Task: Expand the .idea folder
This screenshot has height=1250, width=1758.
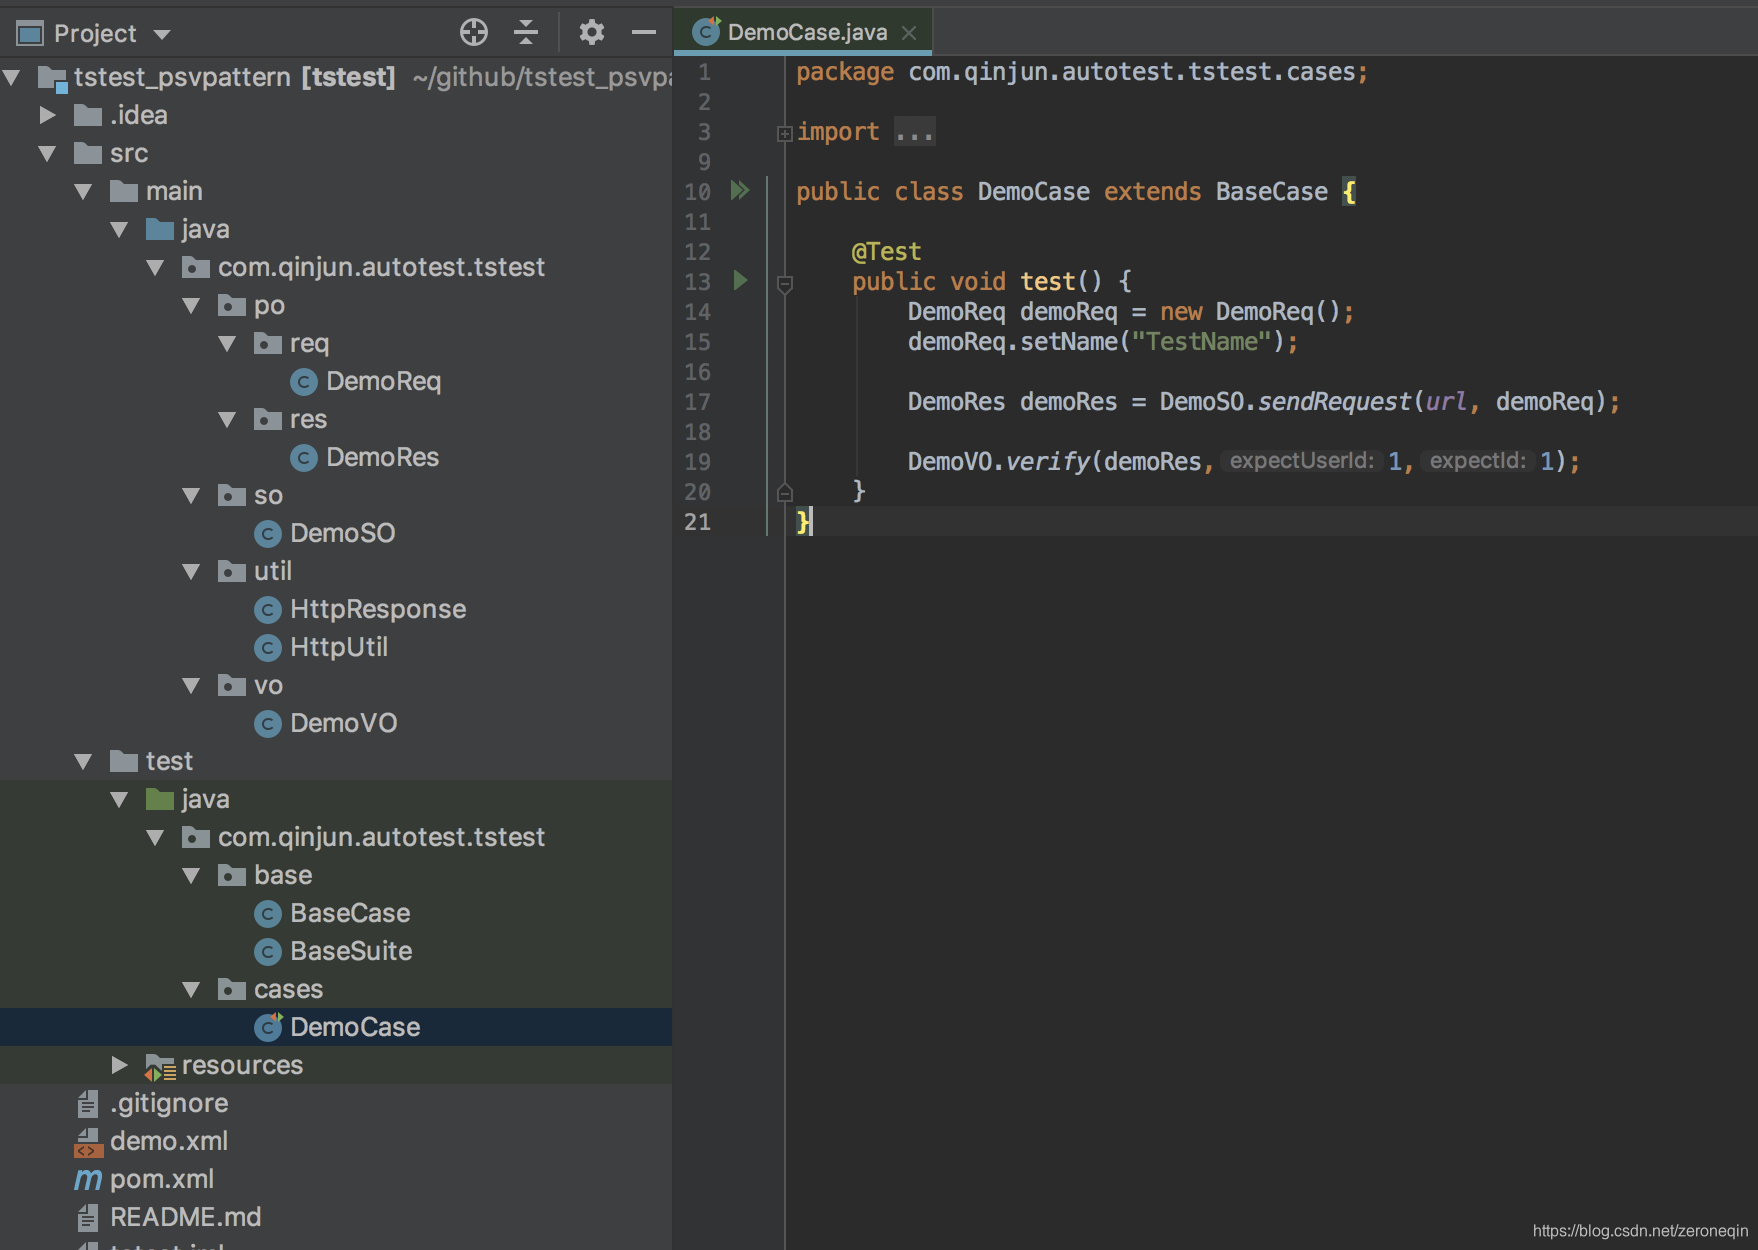Action: (47, 115)
